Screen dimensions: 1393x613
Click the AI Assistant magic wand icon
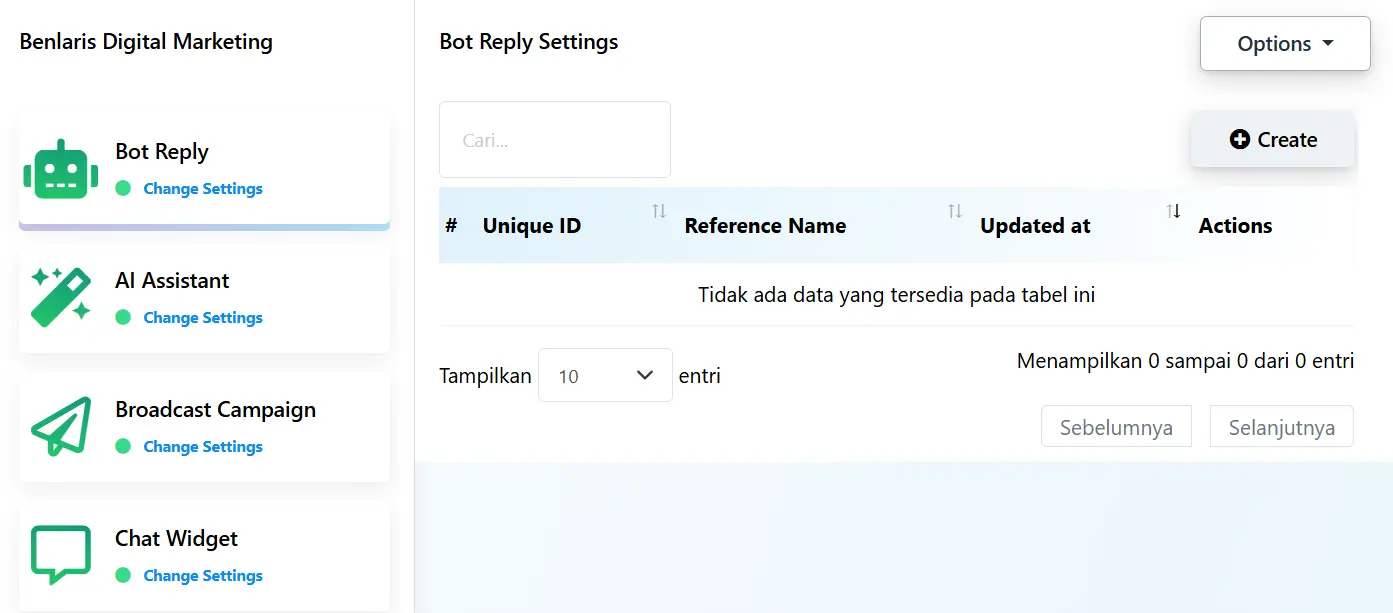tap(61, 297)
